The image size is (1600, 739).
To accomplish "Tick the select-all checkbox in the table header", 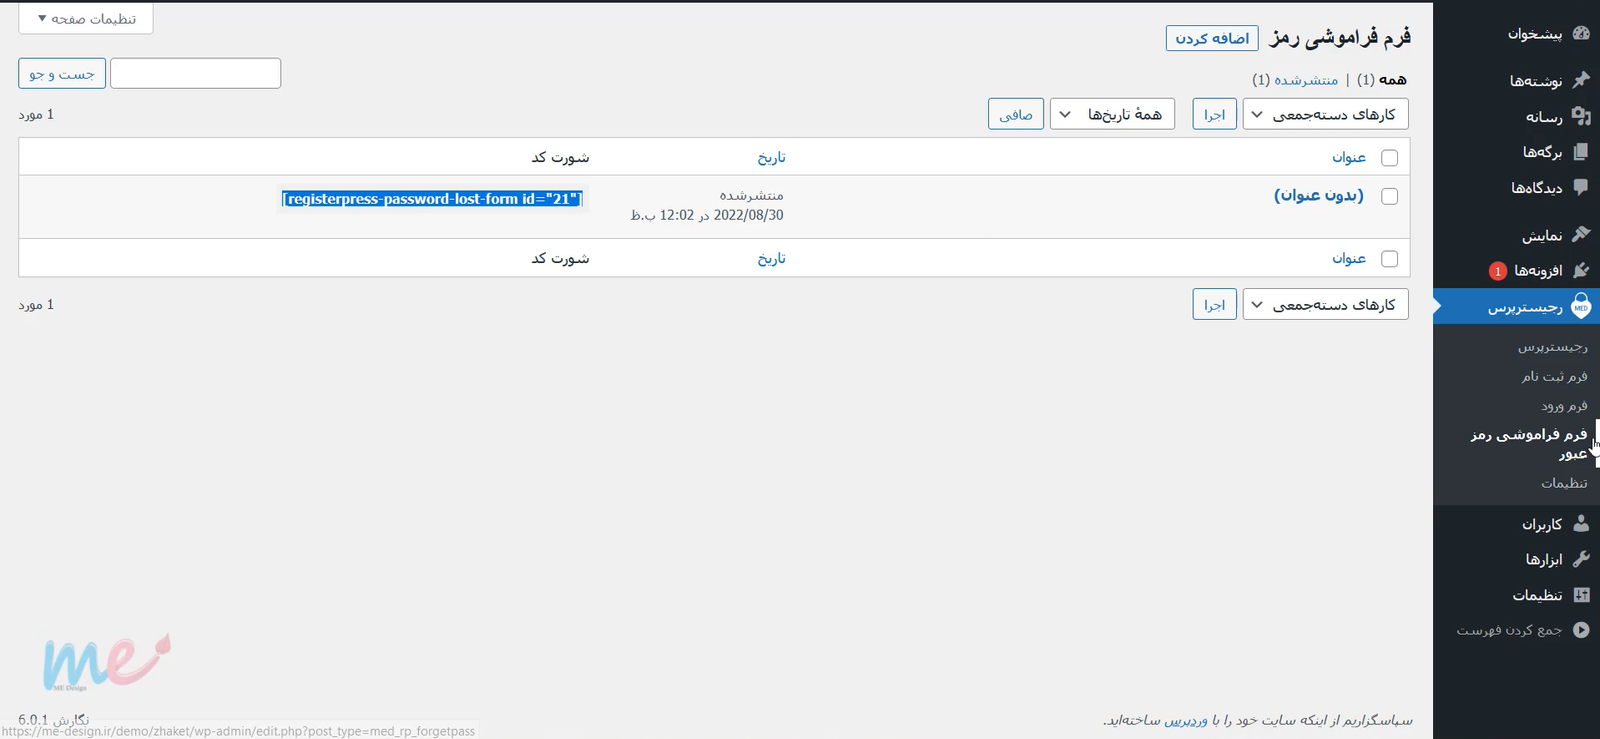I will click(x=1389, y=157).
